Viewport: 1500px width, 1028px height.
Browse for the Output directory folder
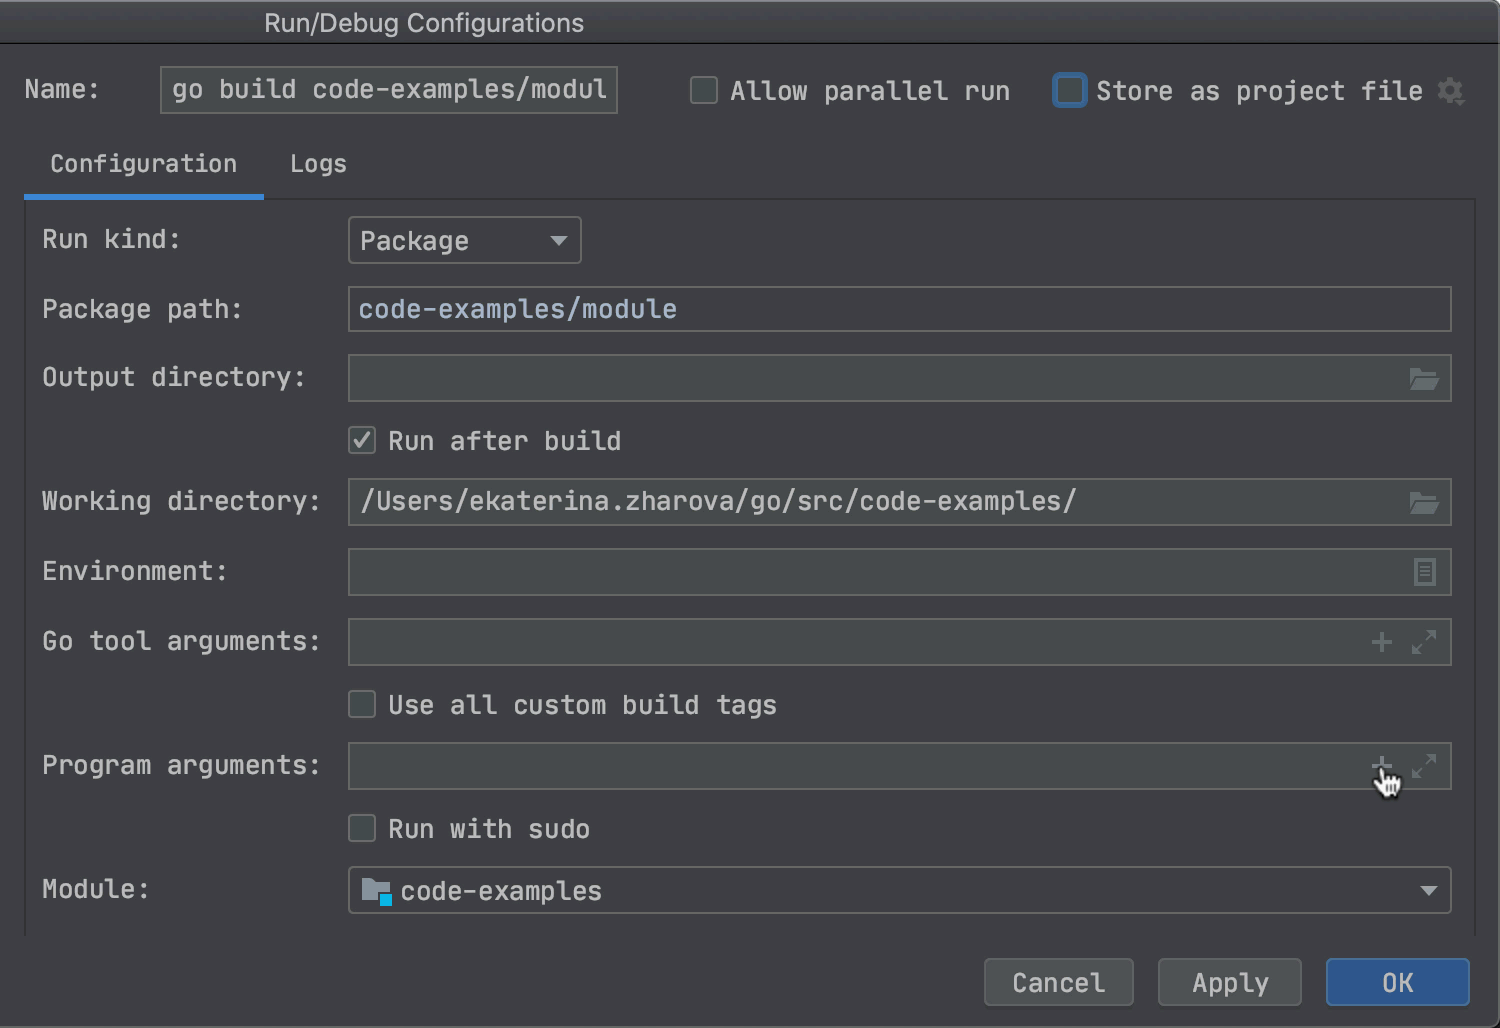point(1424,379)
